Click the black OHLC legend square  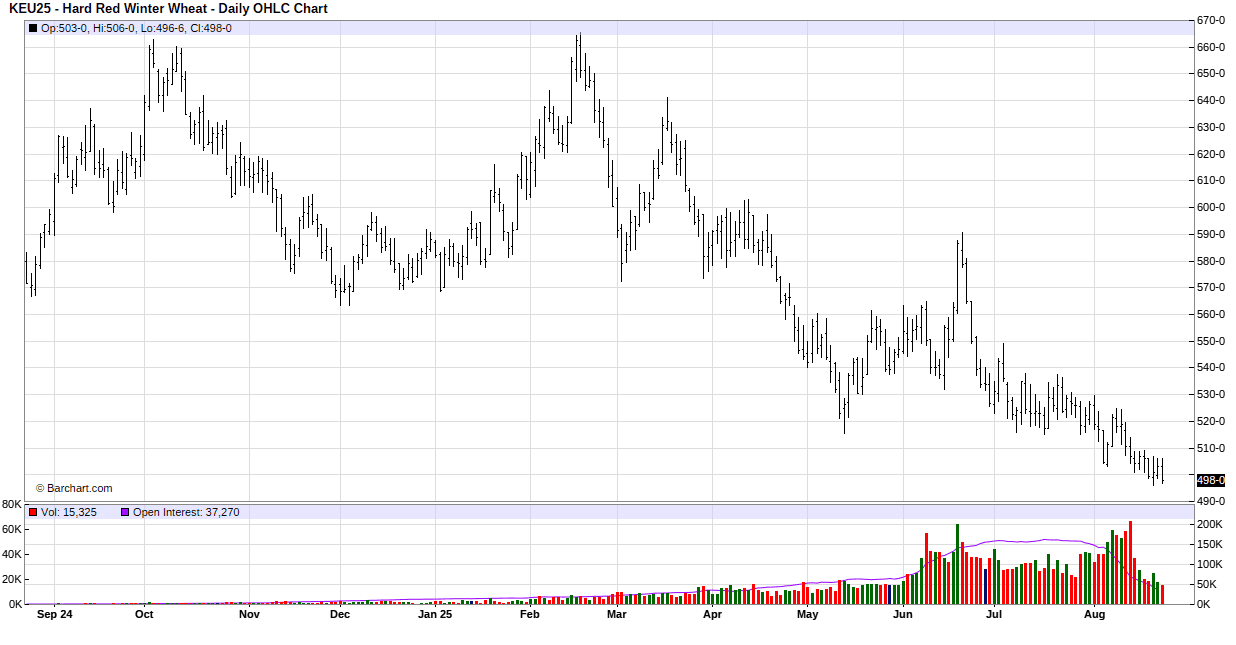coord(33,28)
